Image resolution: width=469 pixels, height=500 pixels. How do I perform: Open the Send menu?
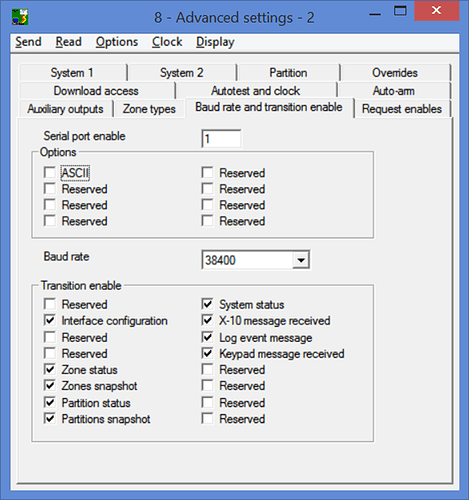[28, 42]
